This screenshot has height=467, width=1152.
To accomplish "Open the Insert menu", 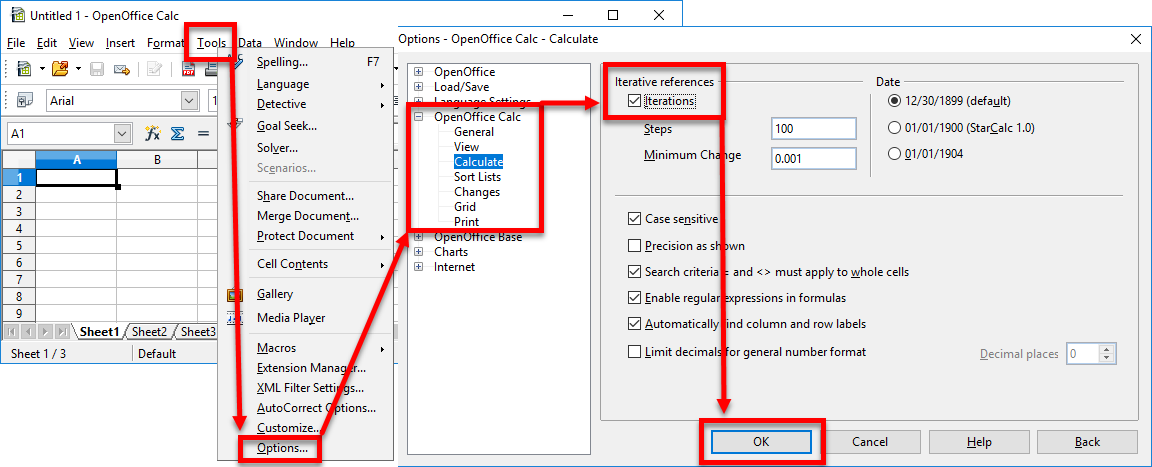I will tap(120, 43).
